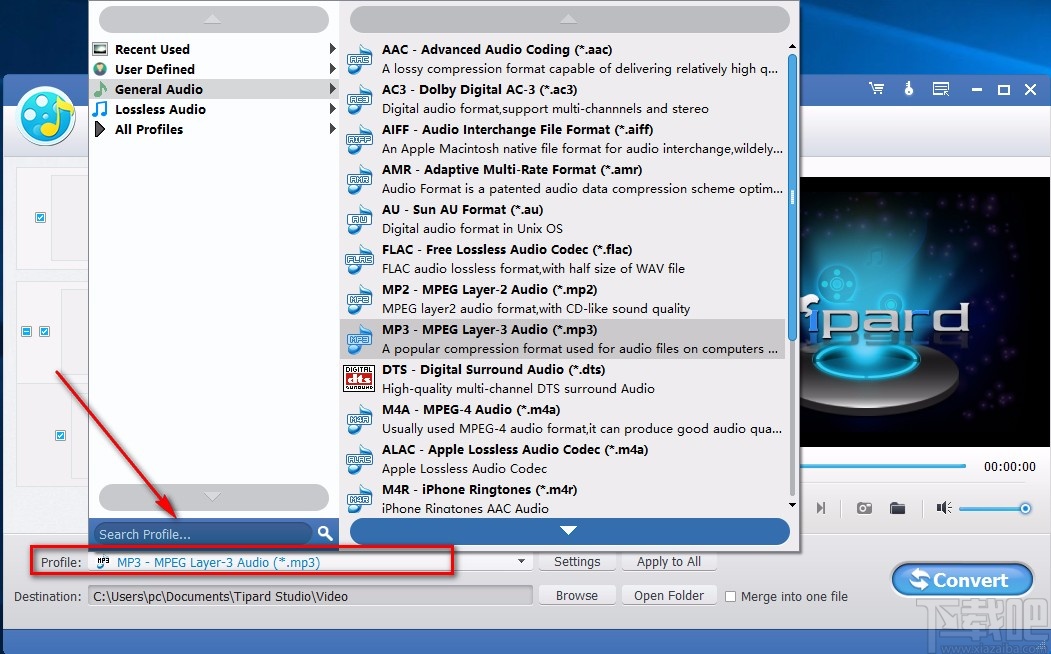Click the MP2 format icon

tap(360, 299)
